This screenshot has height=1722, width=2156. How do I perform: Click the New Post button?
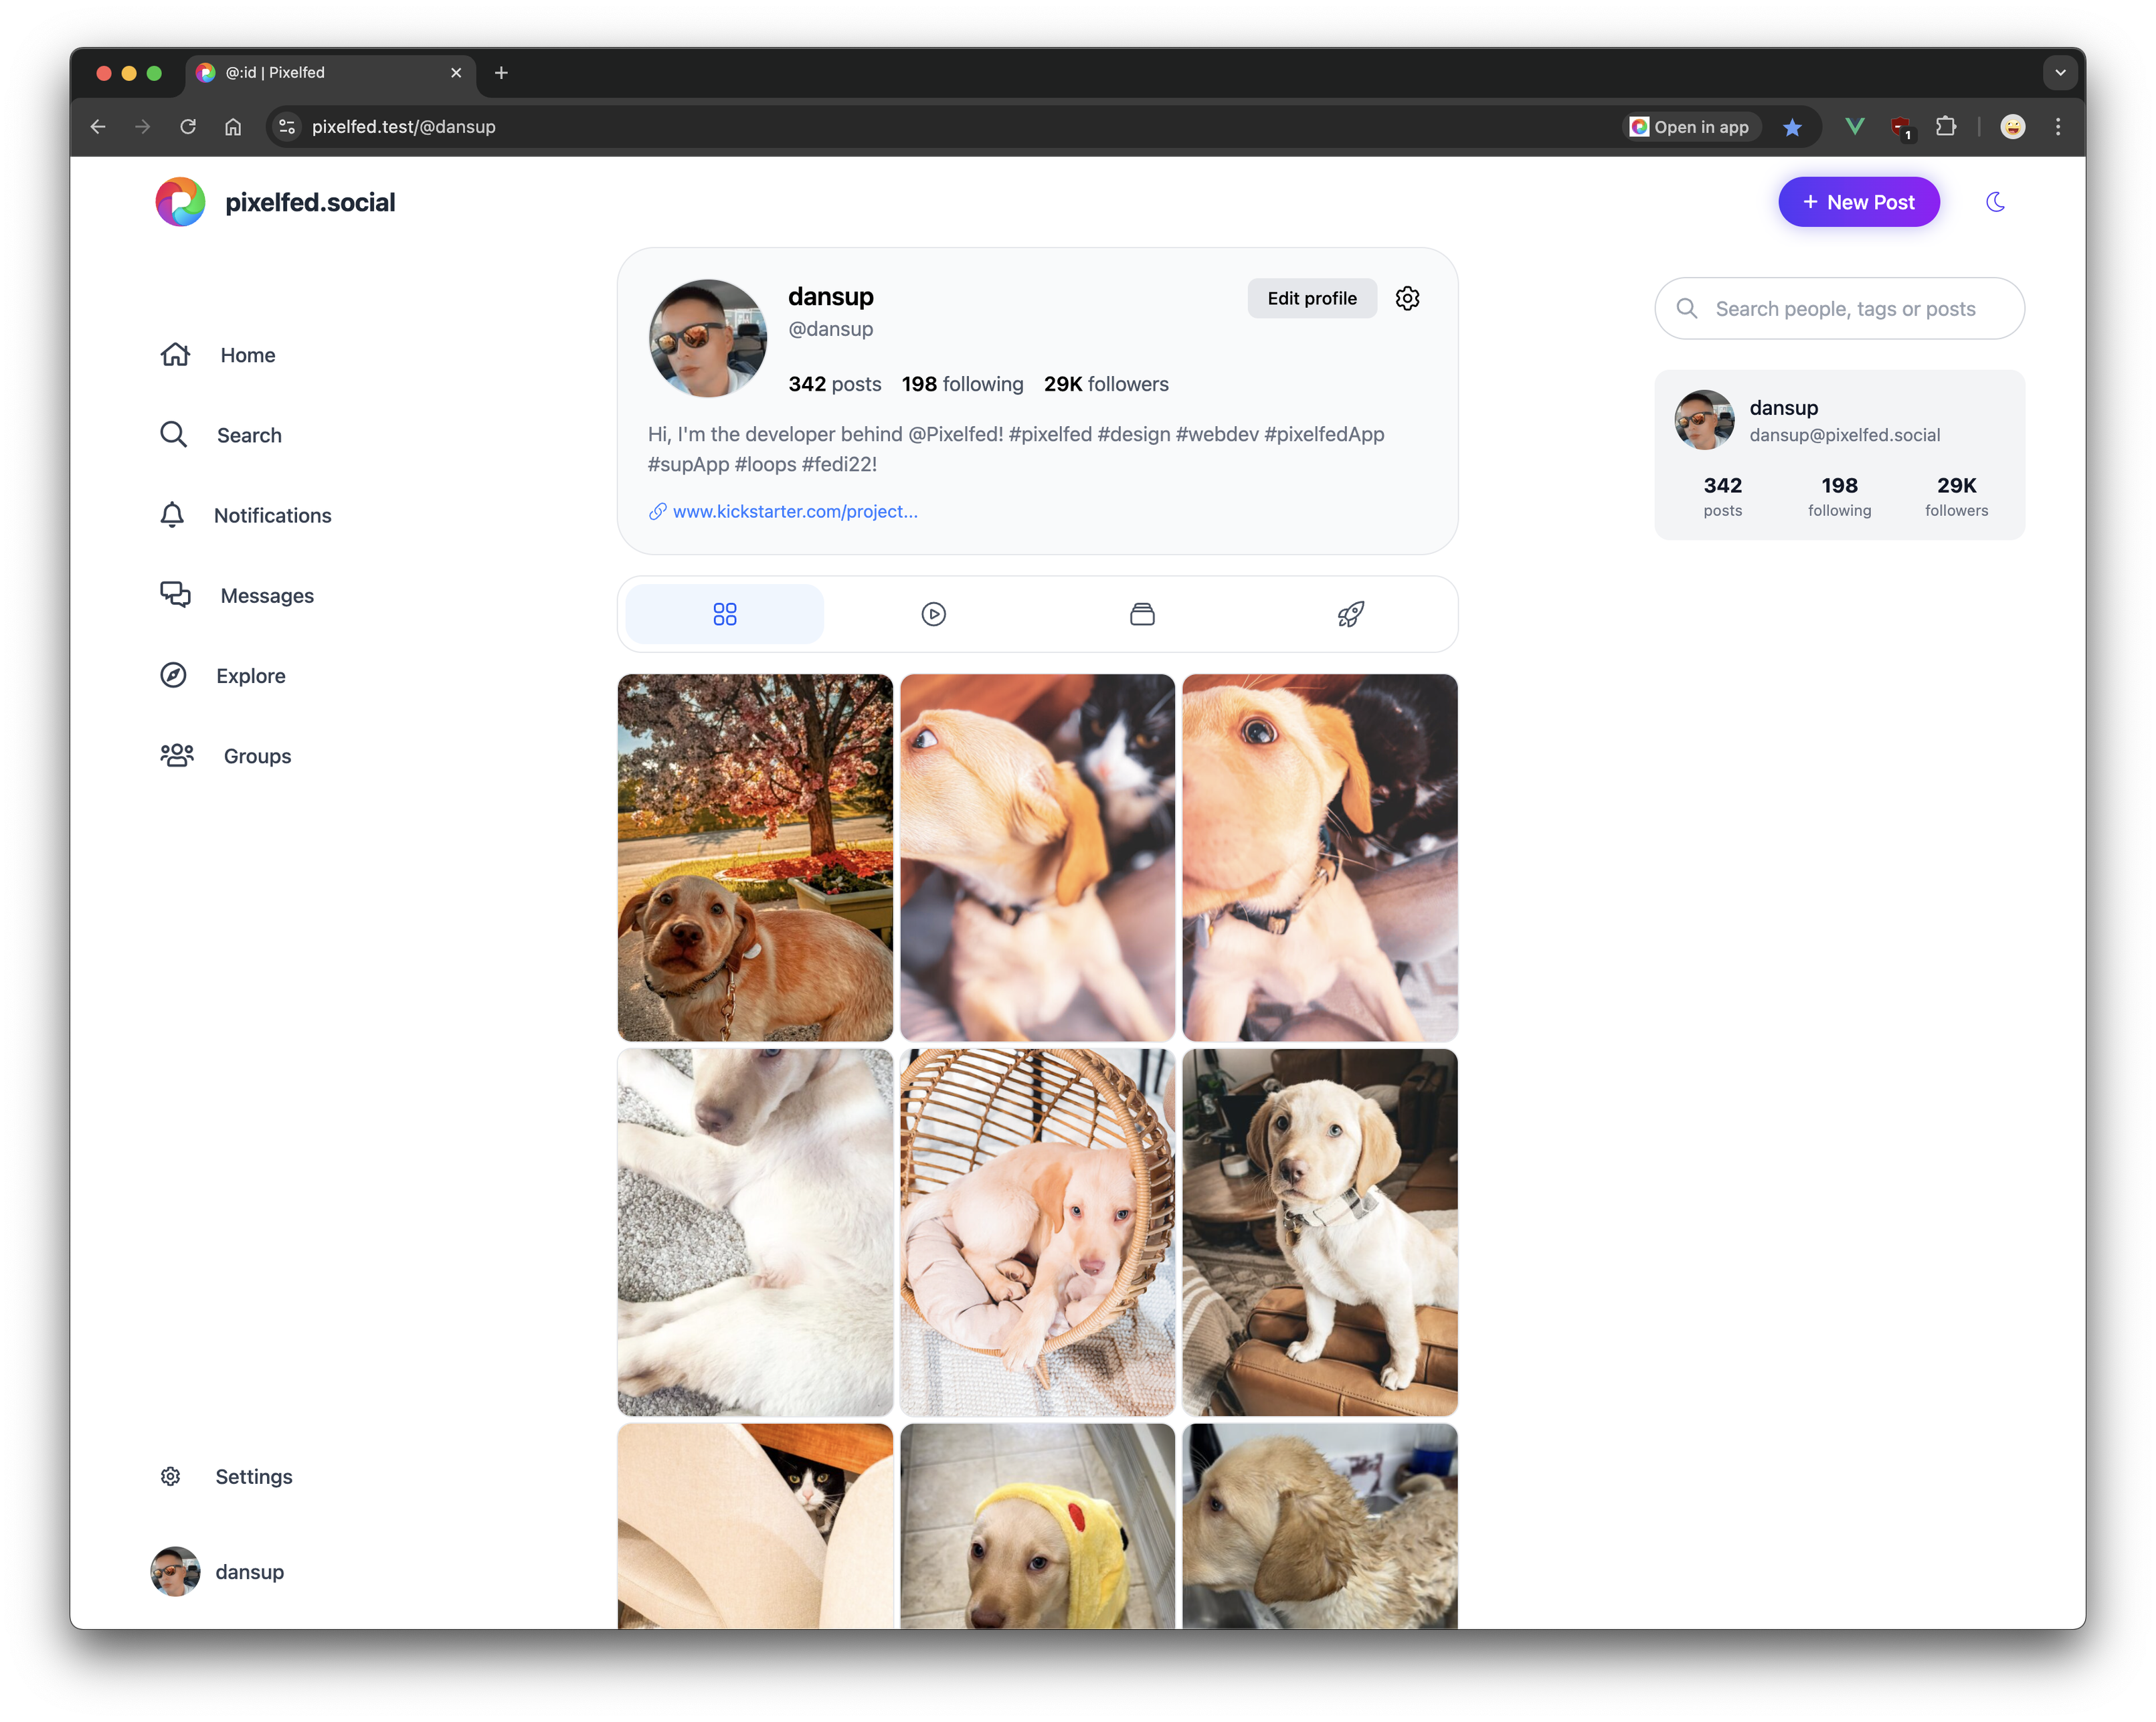(x=1858, y=202)
